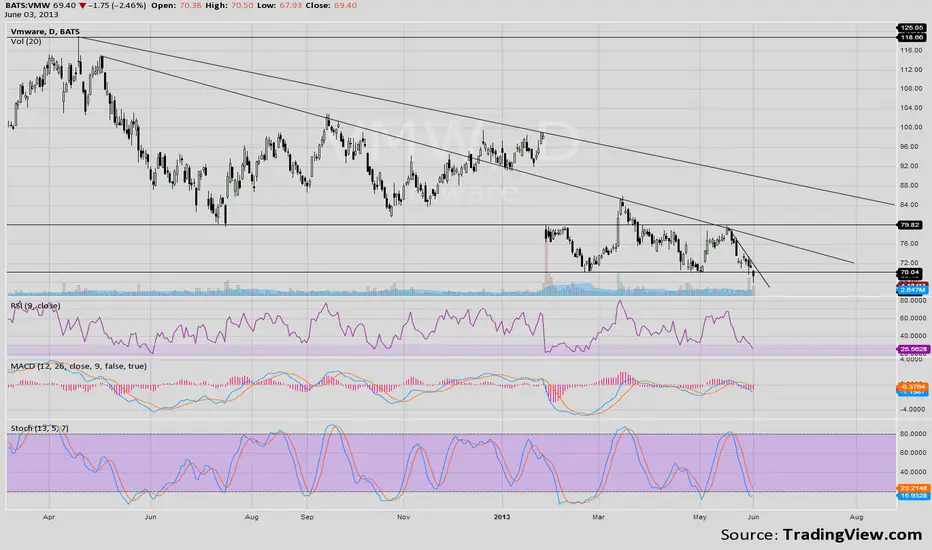Image resolution: width=932 pixels, height=550 pixels.
Task: Click the orange 23.2148 Stoch value tag
Action: point(912,488)
